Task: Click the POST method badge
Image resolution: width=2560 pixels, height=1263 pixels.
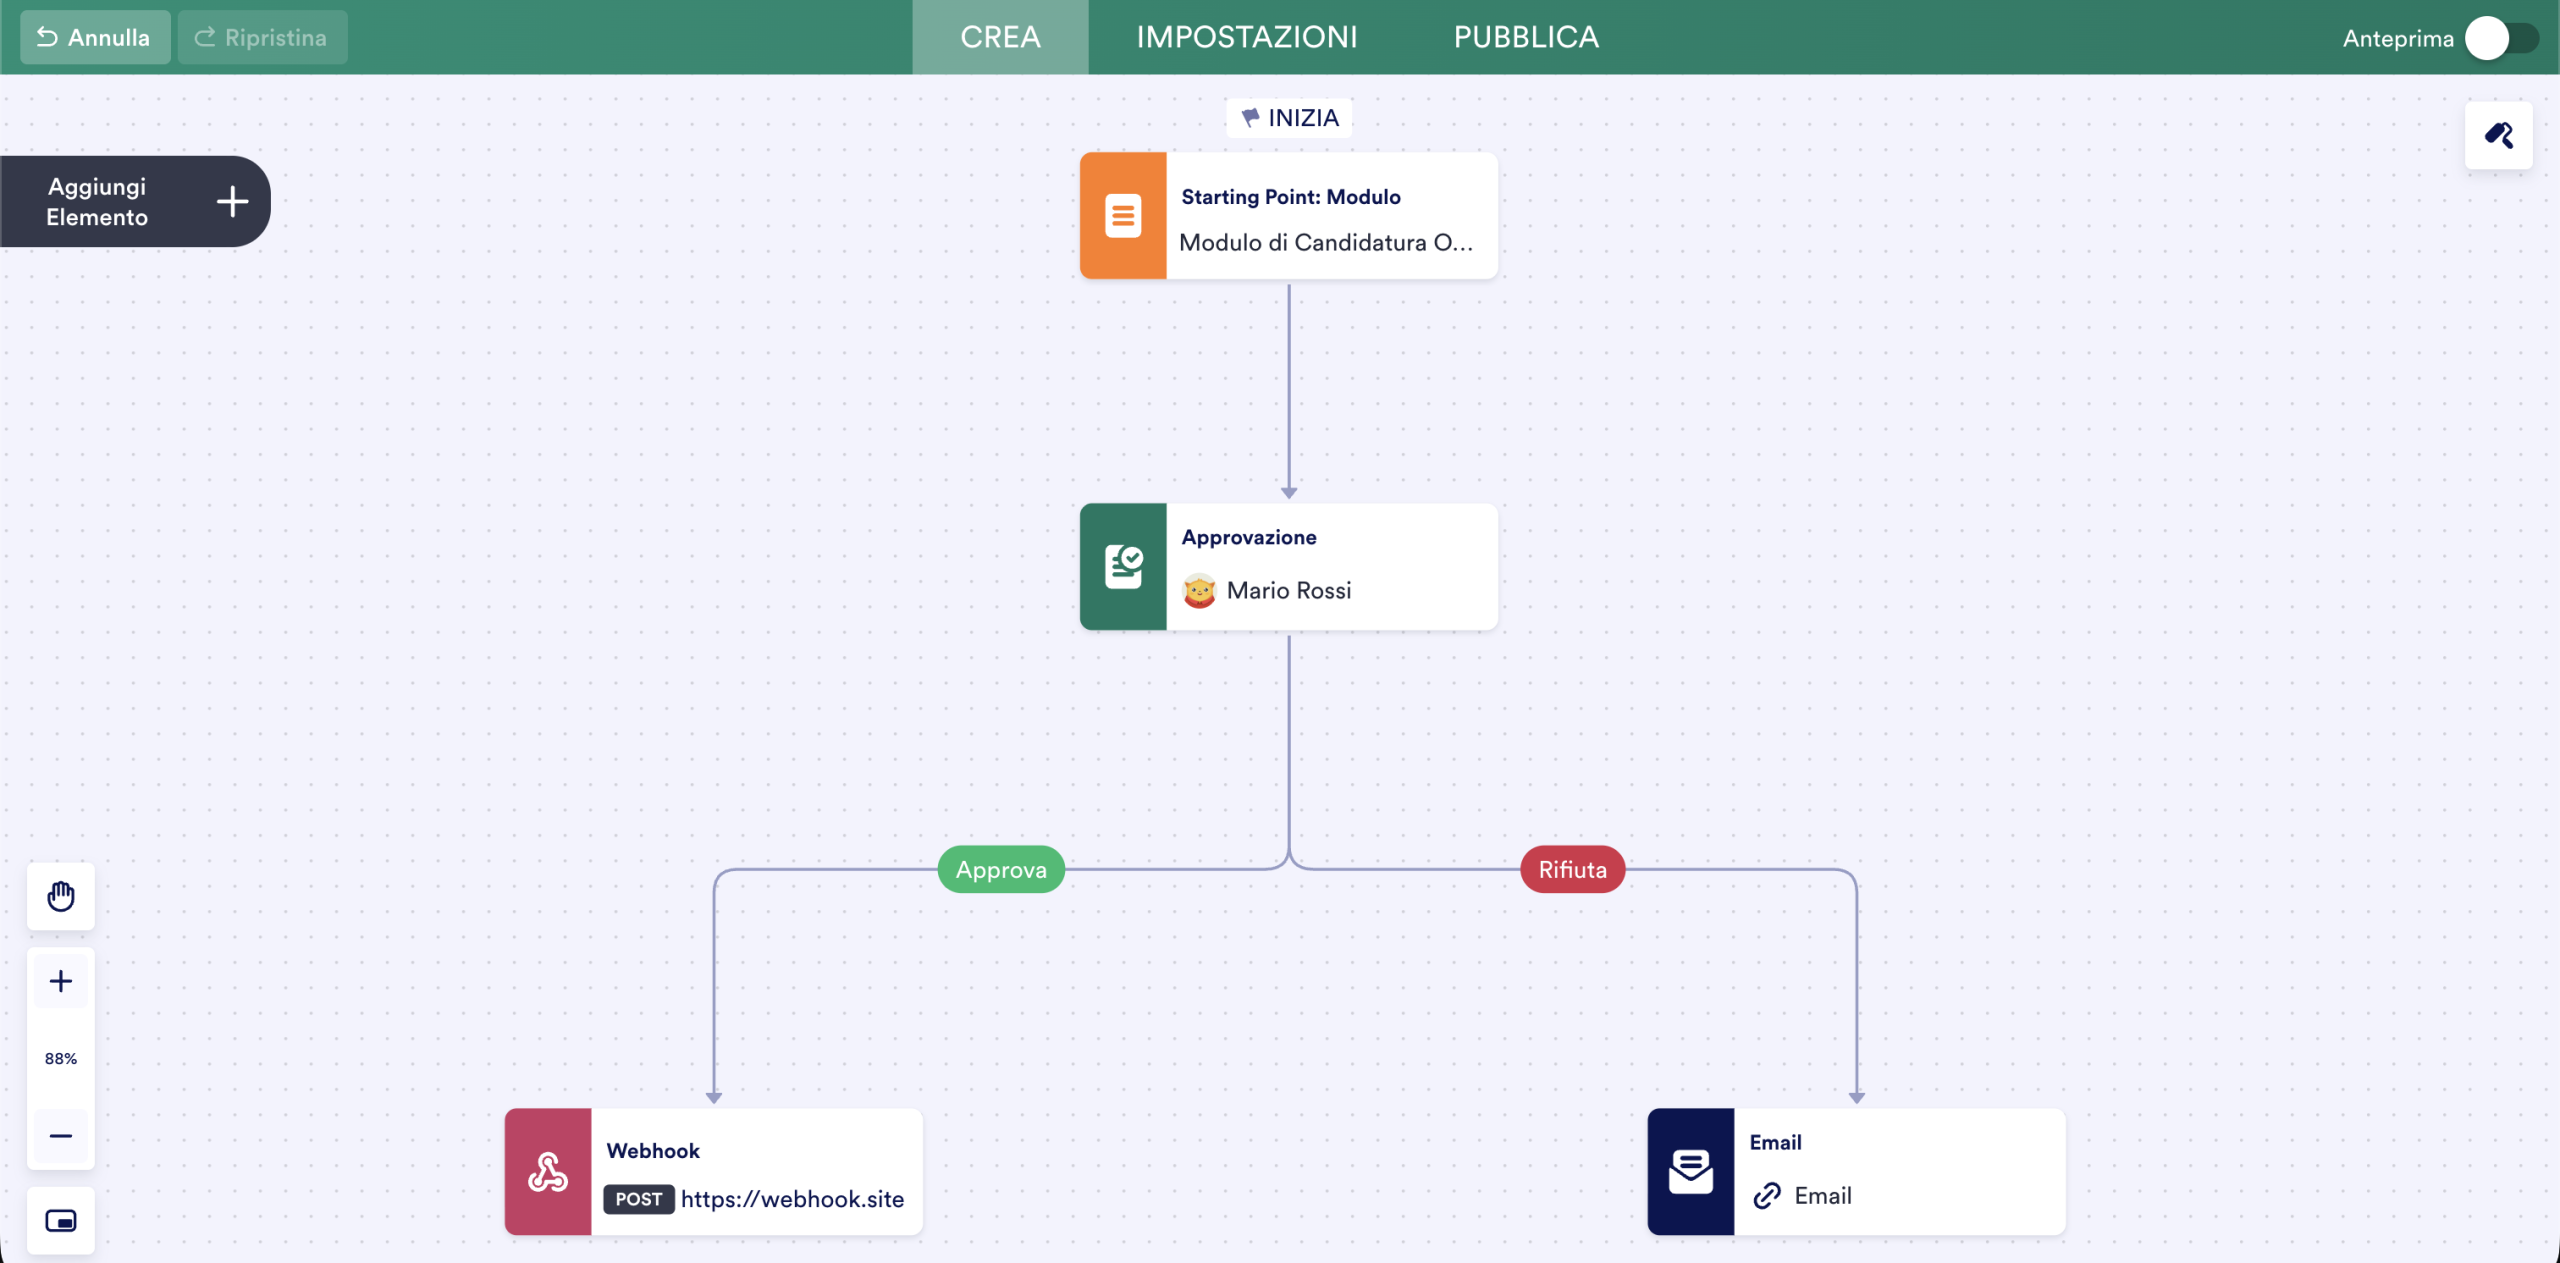Action: (x=639, y=1199)
